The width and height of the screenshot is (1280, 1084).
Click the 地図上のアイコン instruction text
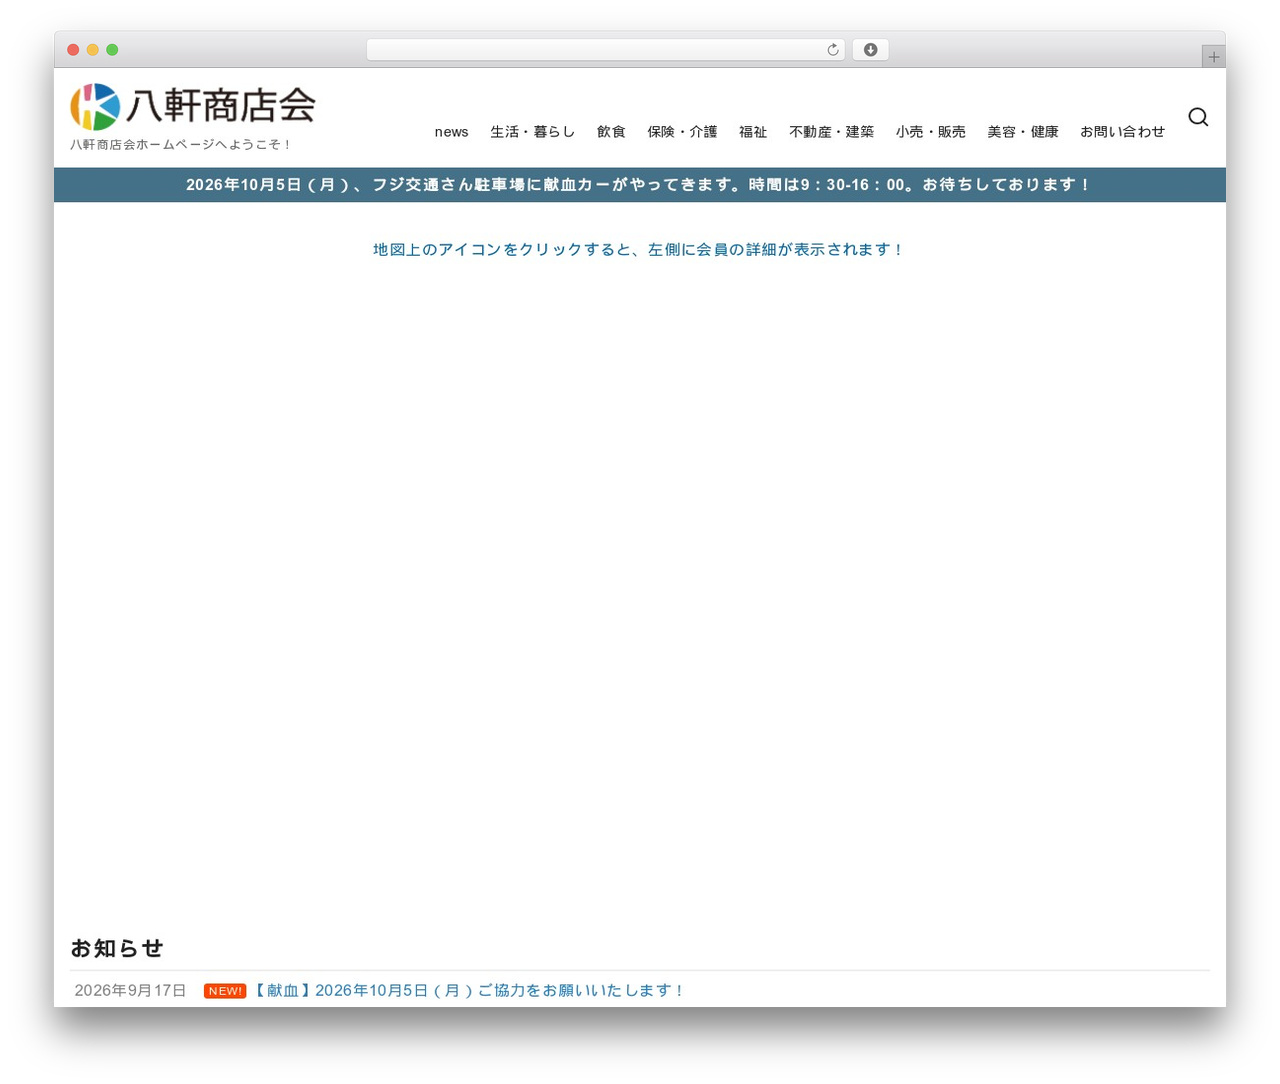click(x=639, y=250)
